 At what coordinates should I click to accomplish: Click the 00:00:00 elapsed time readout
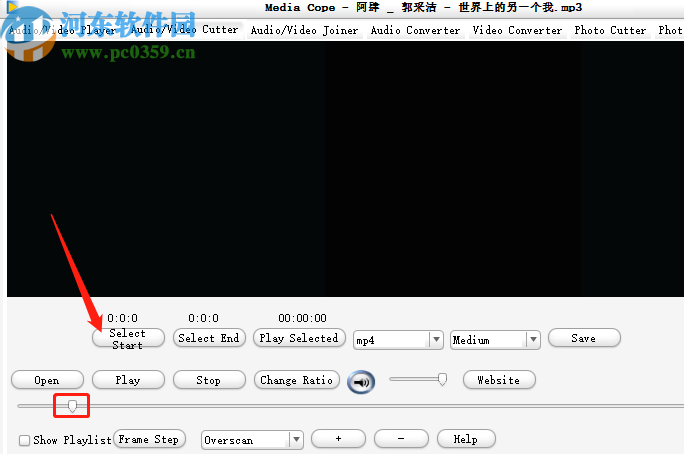pos(302,318)
